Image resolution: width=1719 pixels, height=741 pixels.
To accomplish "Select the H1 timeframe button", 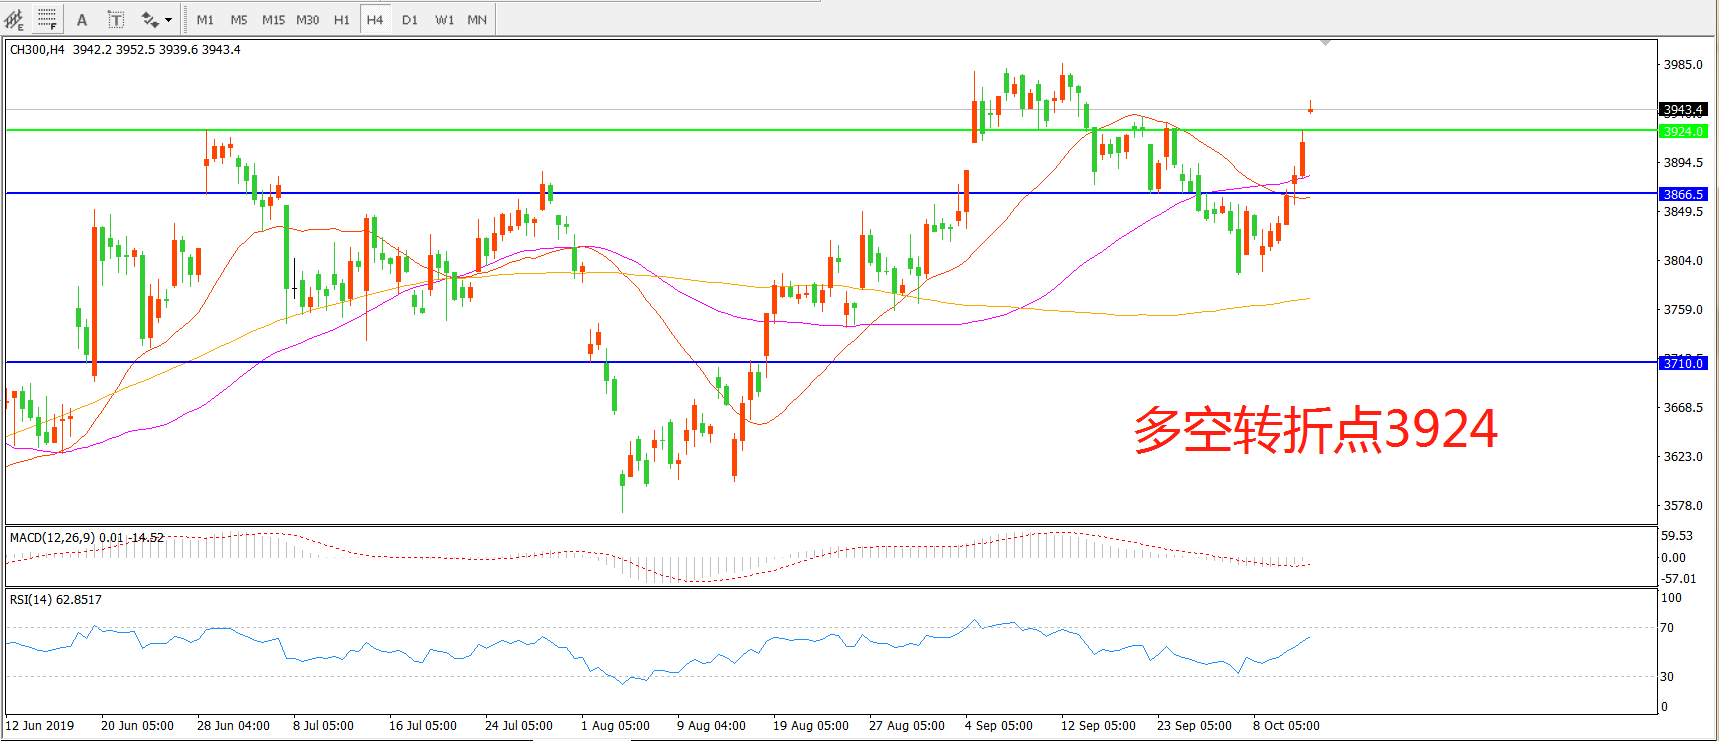I will pyautogui.click(x=341, y=19).
